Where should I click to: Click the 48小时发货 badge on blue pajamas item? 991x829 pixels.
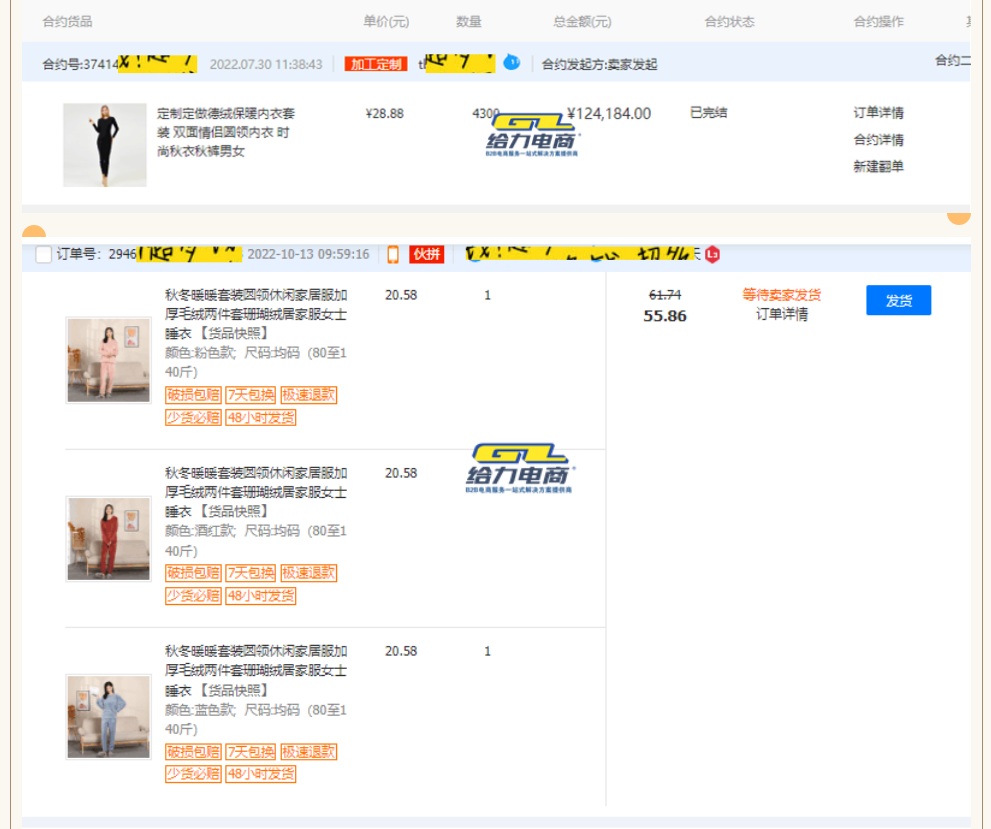(x=260, y=774)
